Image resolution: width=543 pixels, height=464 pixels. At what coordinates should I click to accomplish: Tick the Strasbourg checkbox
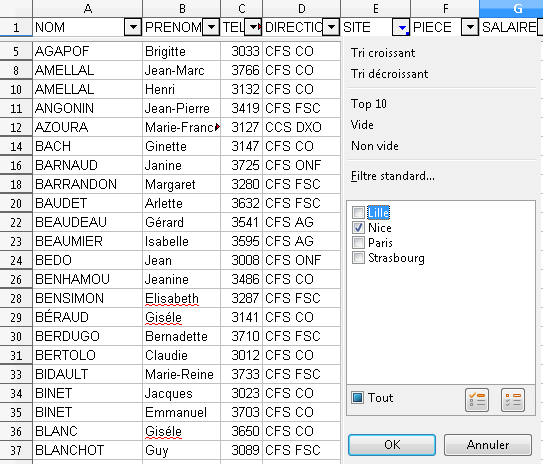coord(358,258)
